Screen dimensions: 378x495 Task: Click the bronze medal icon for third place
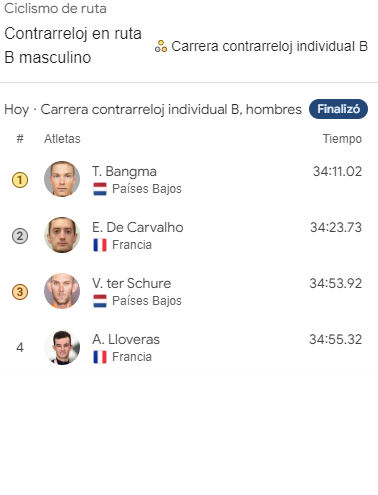pyautogui.click(x=20, y=292)
